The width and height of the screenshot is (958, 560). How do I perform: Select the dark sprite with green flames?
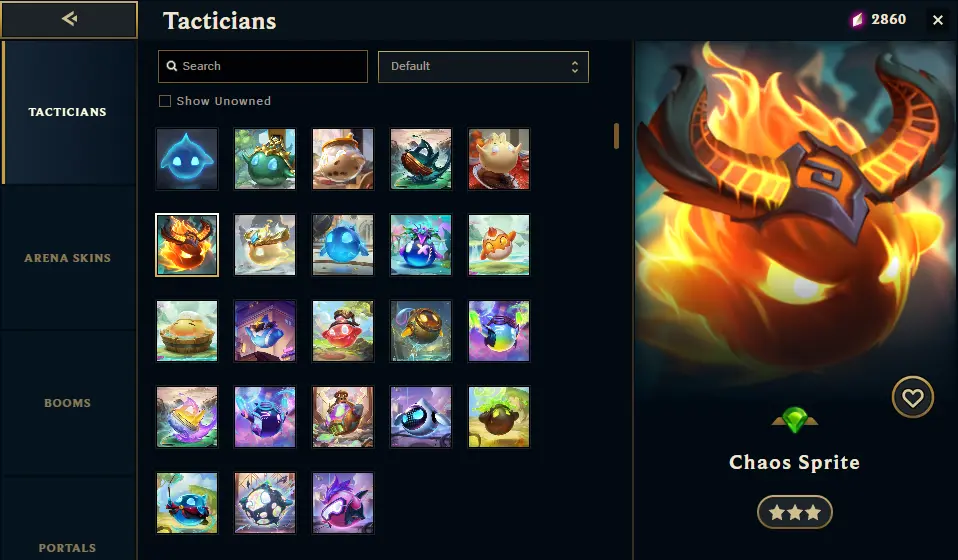499,417
